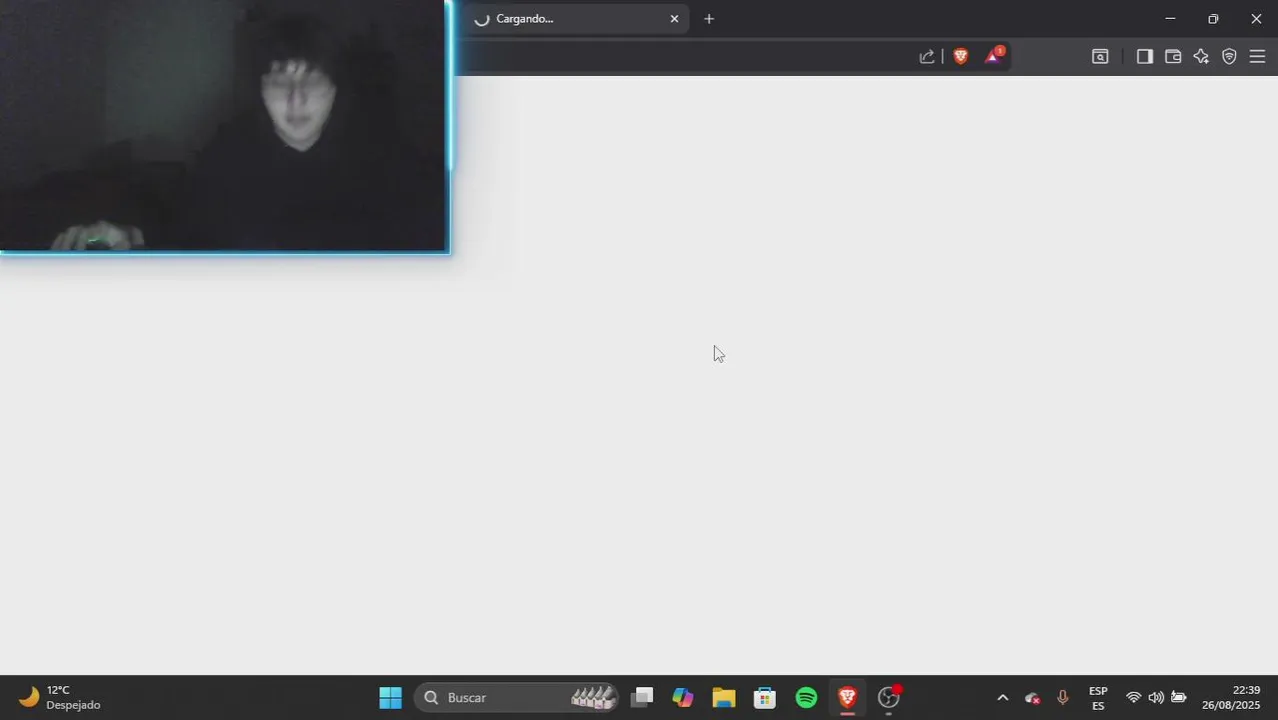Expand the hidden system tray icons chevron

(x=1003, y=698)
